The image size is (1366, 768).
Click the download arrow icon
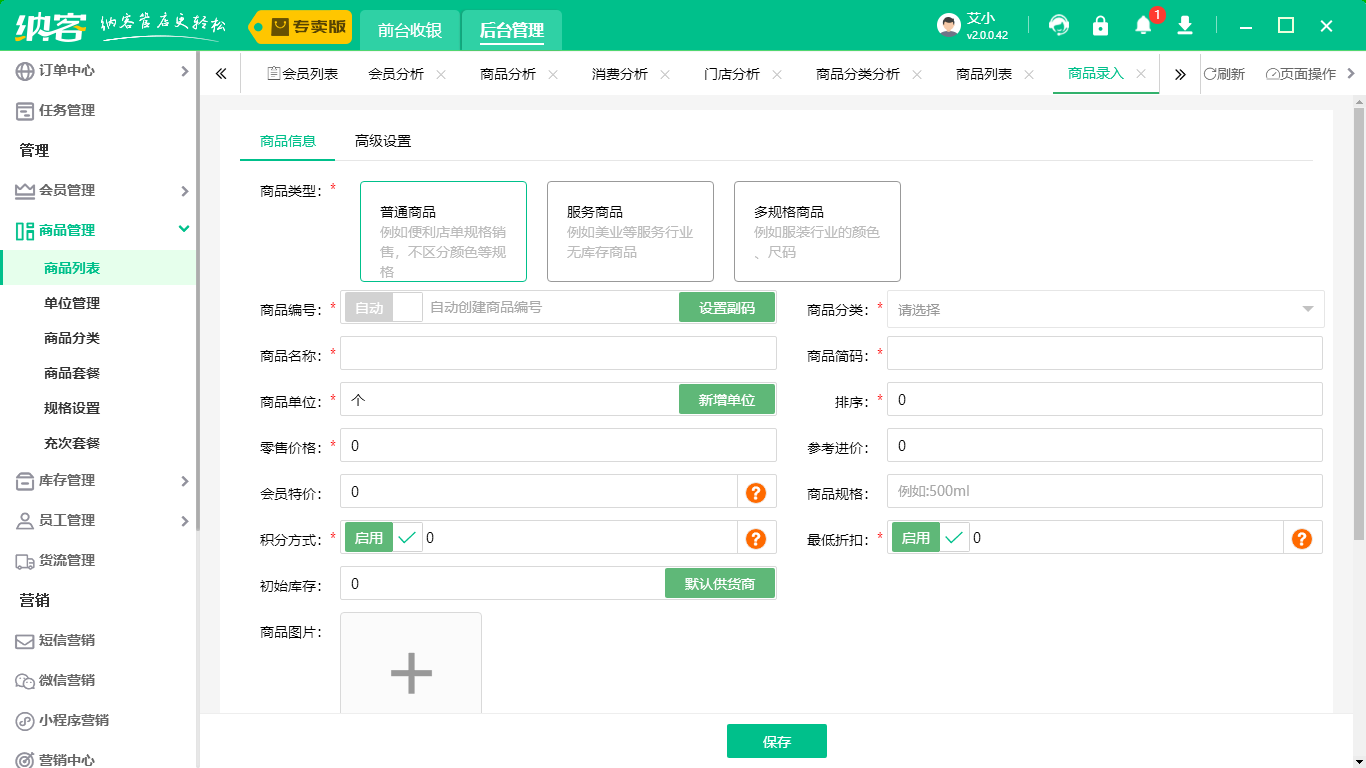point(1185,25)
